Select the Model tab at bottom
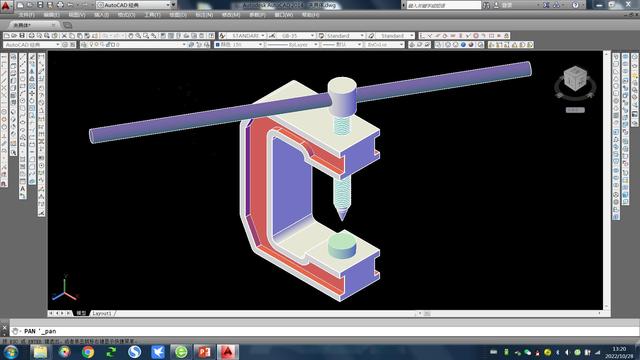The width and height of the screenshot is (640, 360). [81, 313]
